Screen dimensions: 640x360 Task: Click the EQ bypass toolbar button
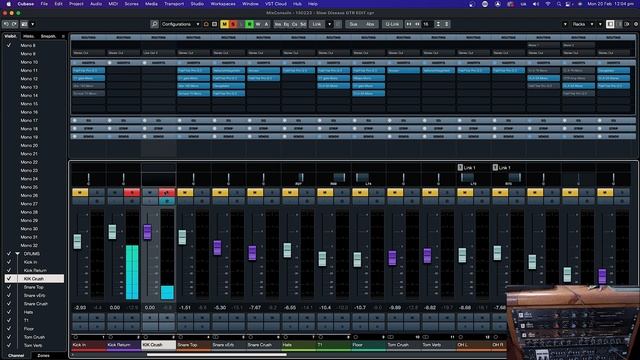tap(287, 24)
